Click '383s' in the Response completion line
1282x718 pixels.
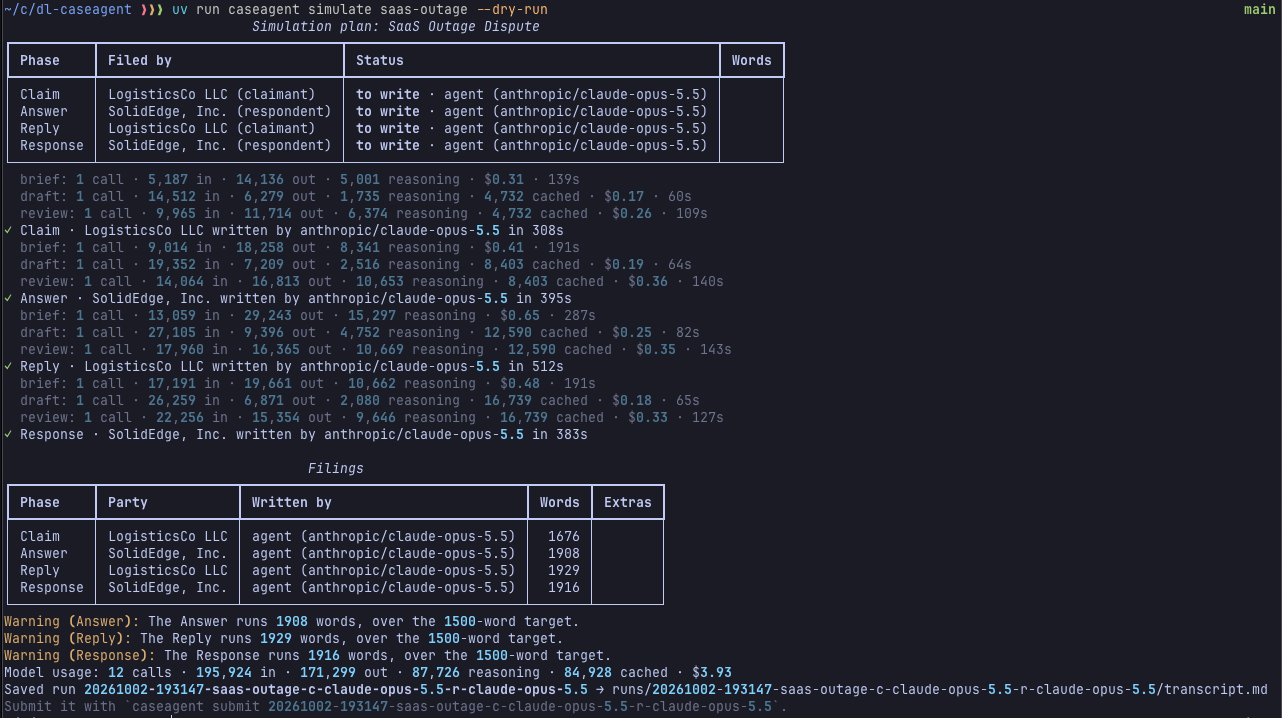pyautogui.click(x=572, y=434)
